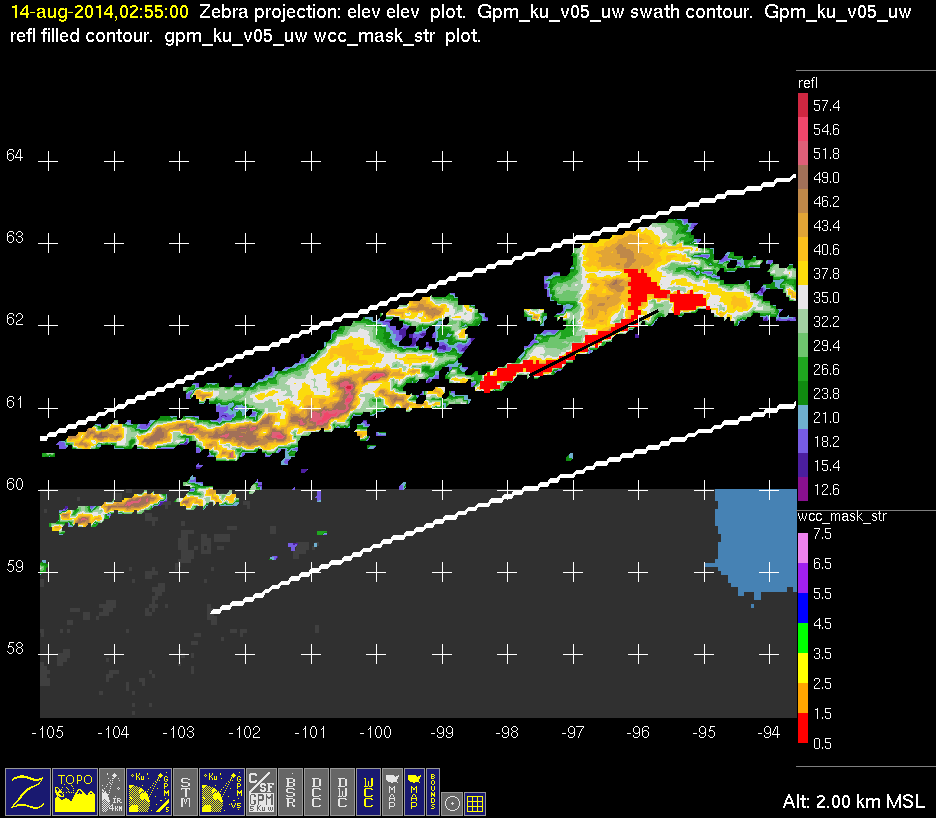936x818 pixels.
Task: Click the first Ku GPM radar icon
Action: [150, 791]
